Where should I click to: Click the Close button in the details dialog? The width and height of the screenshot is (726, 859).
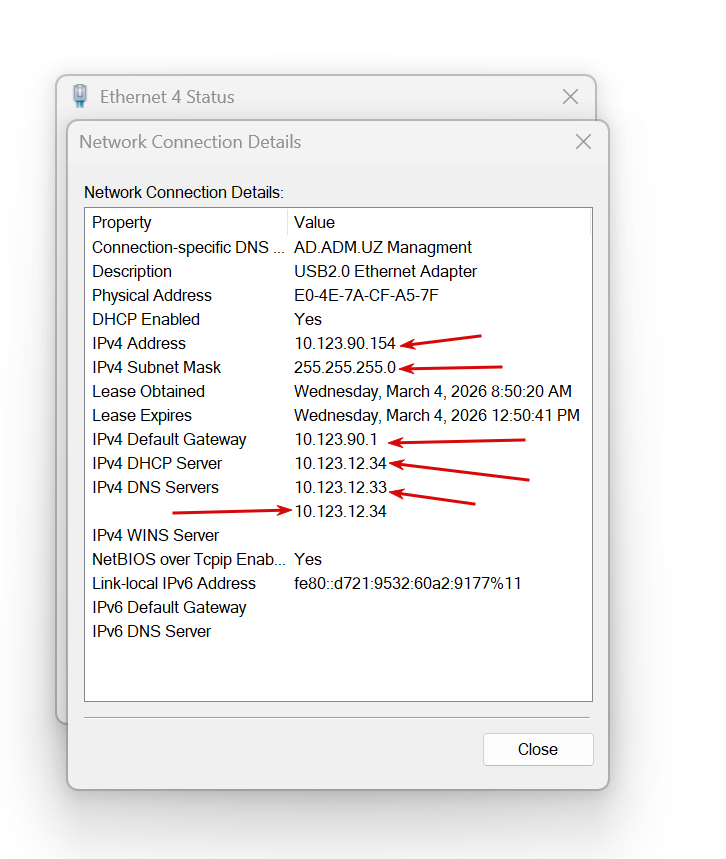coord(538,749)
